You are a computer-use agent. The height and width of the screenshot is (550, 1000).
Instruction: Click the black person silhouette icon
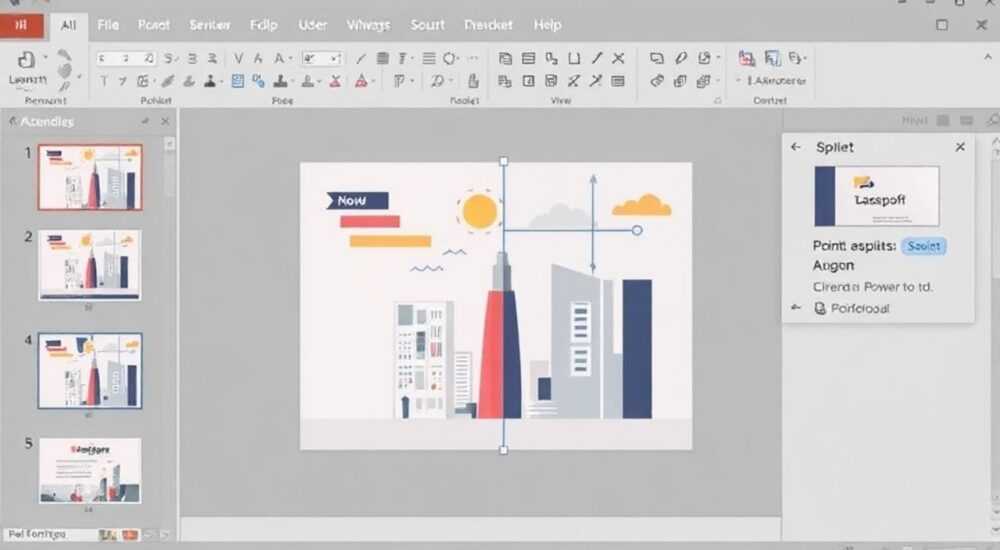[210, 81]
